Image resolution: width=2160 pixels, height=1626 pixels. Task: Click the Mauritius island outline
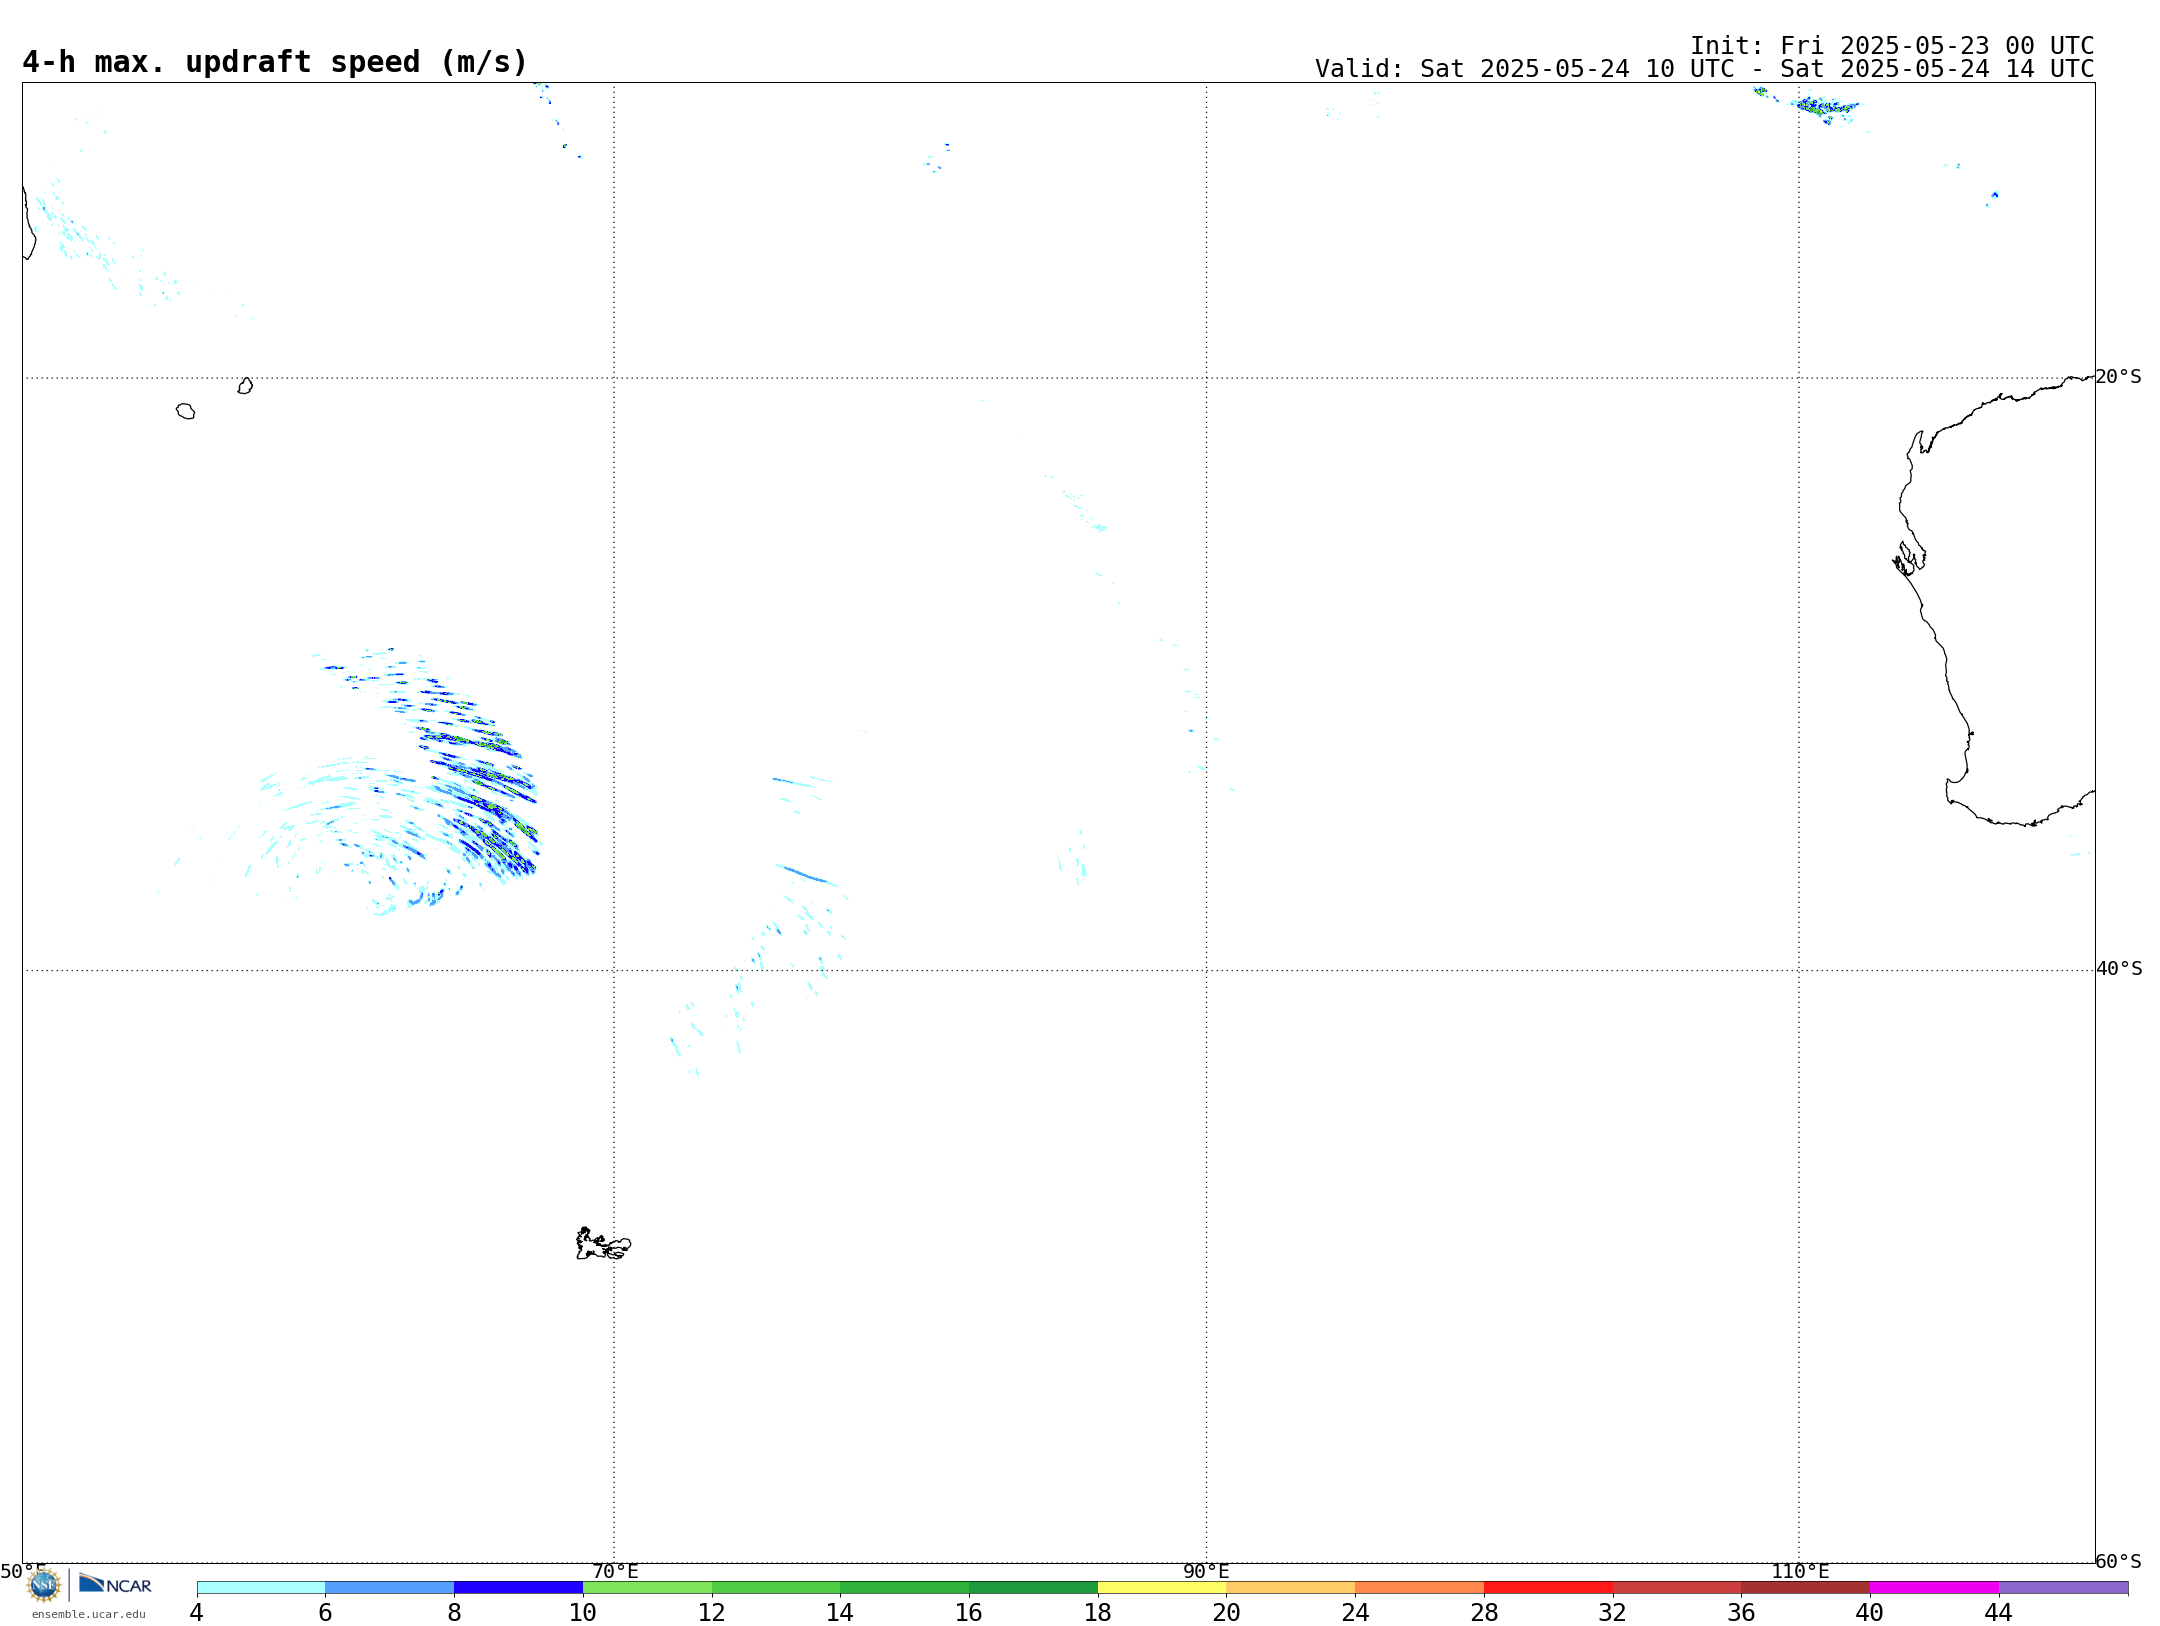click(x=245, y=386)
